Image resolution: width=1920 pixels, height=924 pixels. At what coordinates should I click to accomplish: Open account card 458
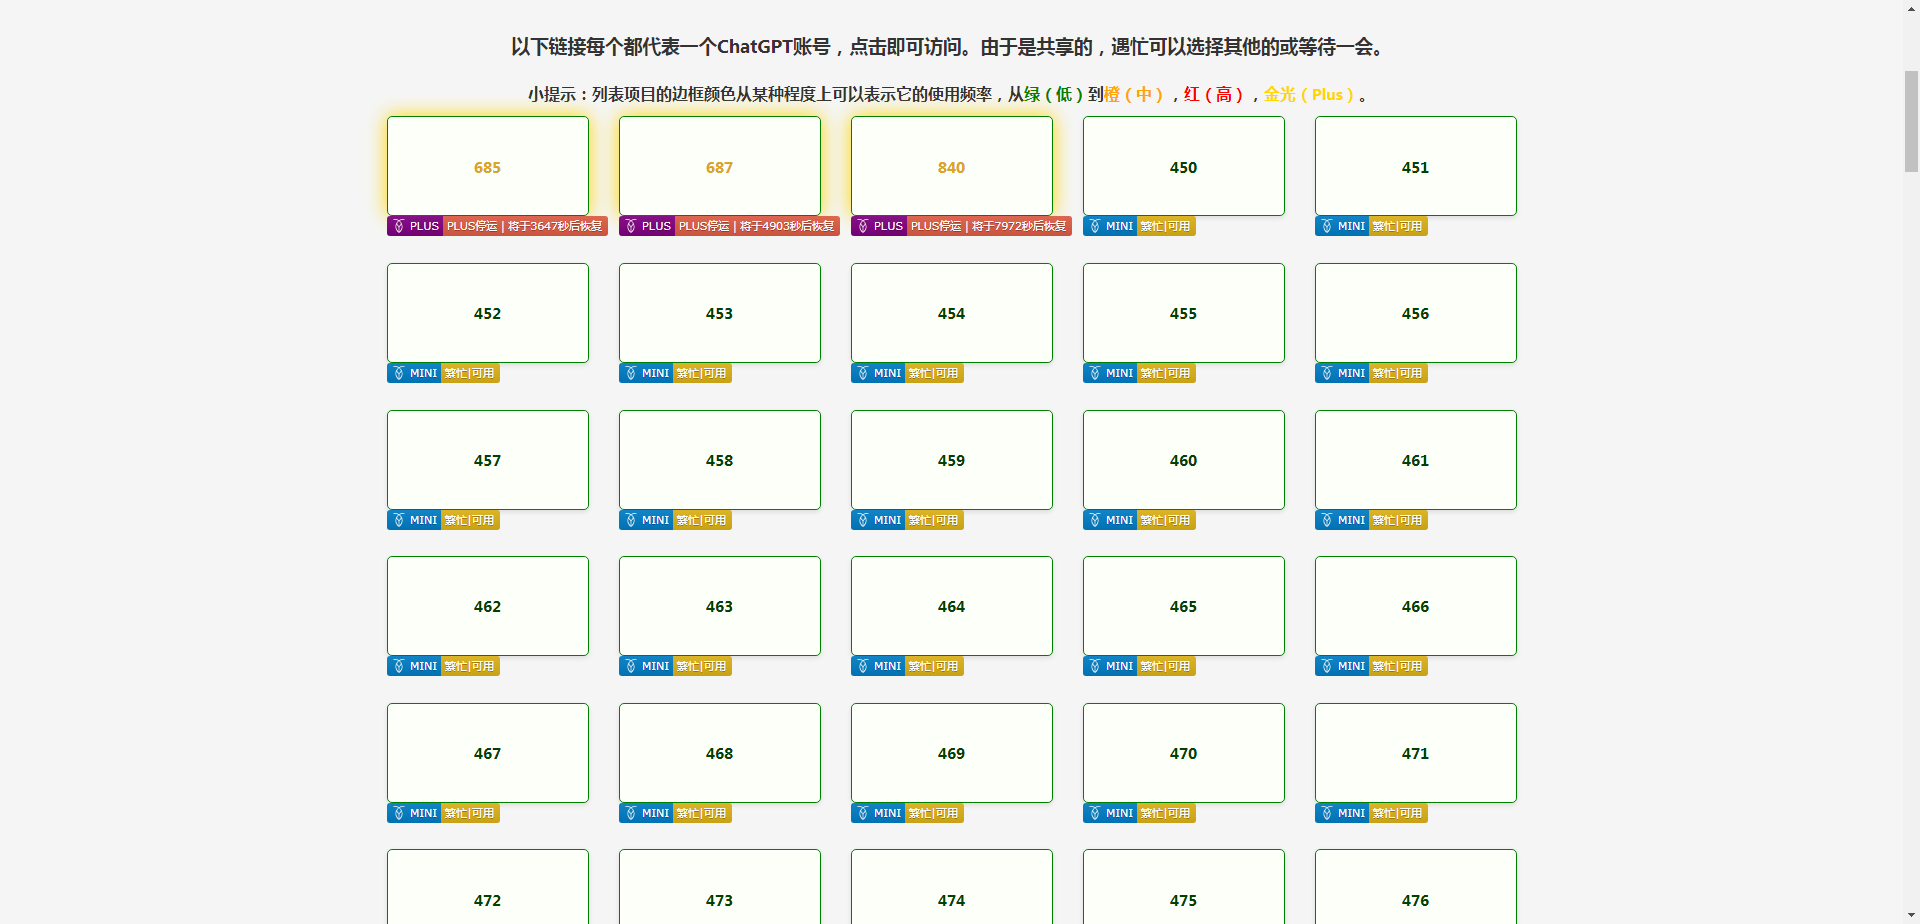tap(720, 460)
